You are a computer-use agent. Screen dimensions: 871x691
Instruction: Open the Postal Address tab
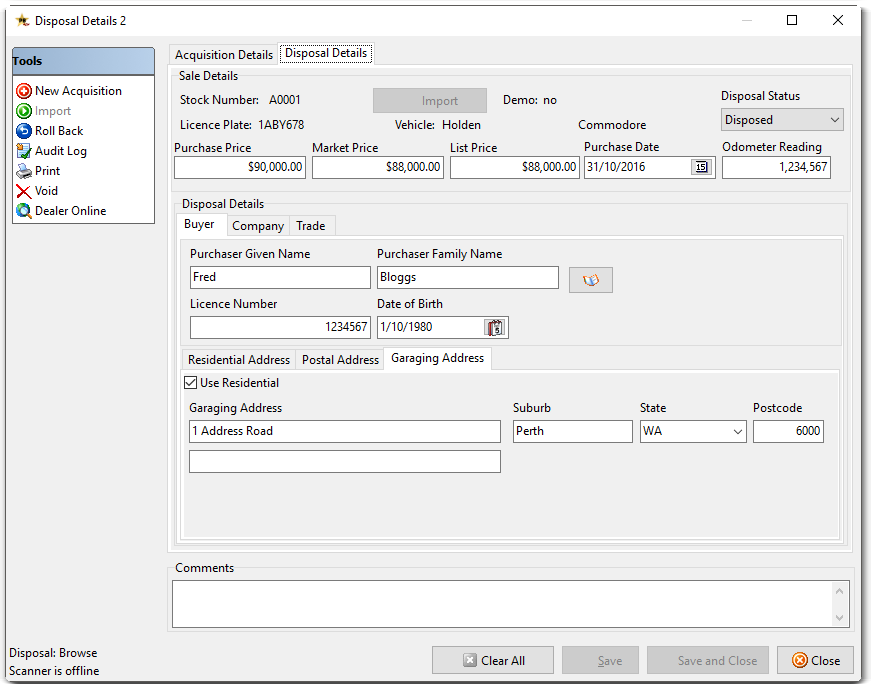[x=340, y=360]
